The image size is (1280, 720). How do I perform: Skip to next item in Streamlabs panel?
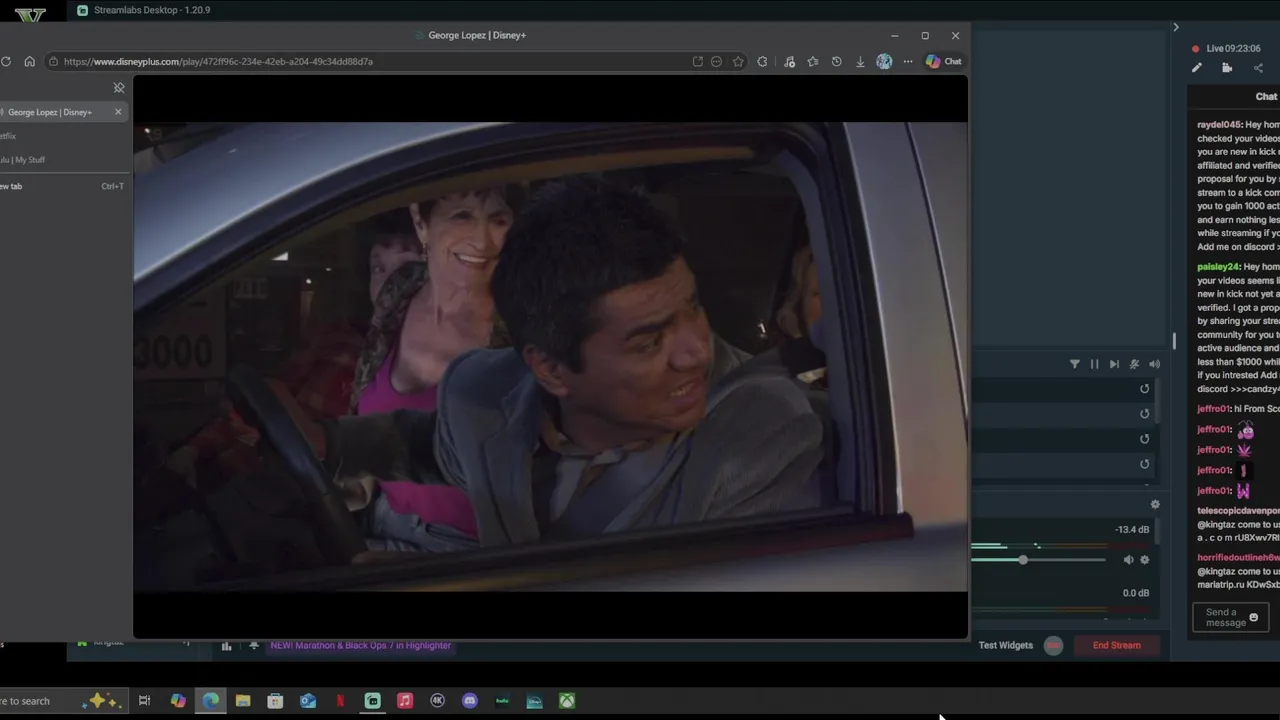point(1114,364)
